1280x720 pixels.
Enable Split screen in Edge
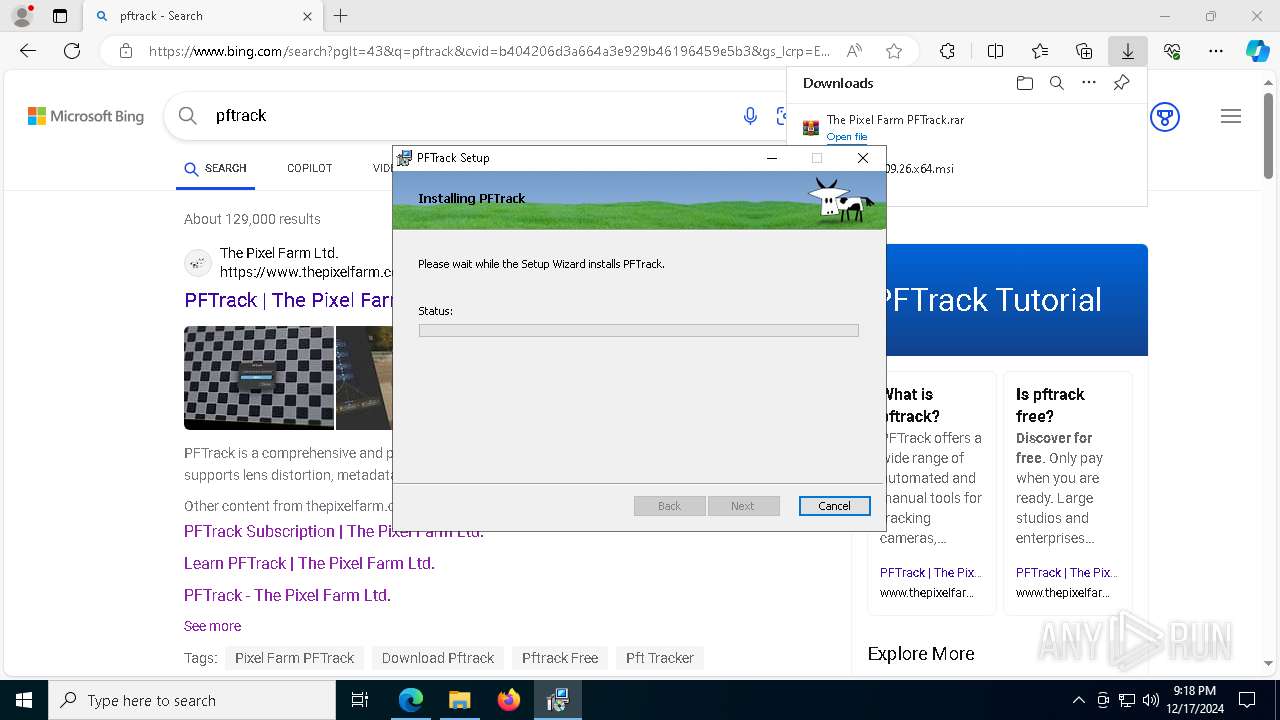coord(995,51)
